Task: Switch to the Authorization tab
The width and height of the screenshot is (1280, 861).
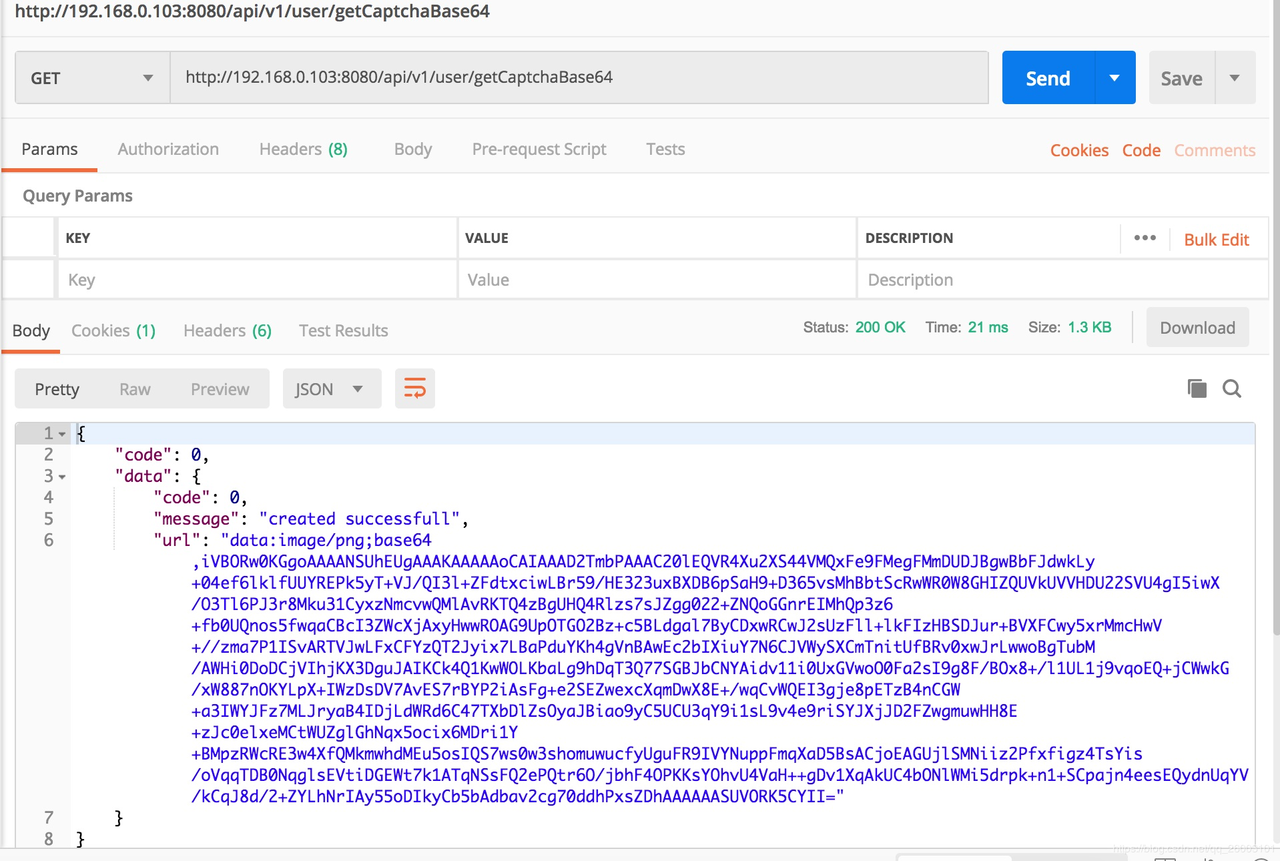Action: pyautogui.click(x=168, y=149)
